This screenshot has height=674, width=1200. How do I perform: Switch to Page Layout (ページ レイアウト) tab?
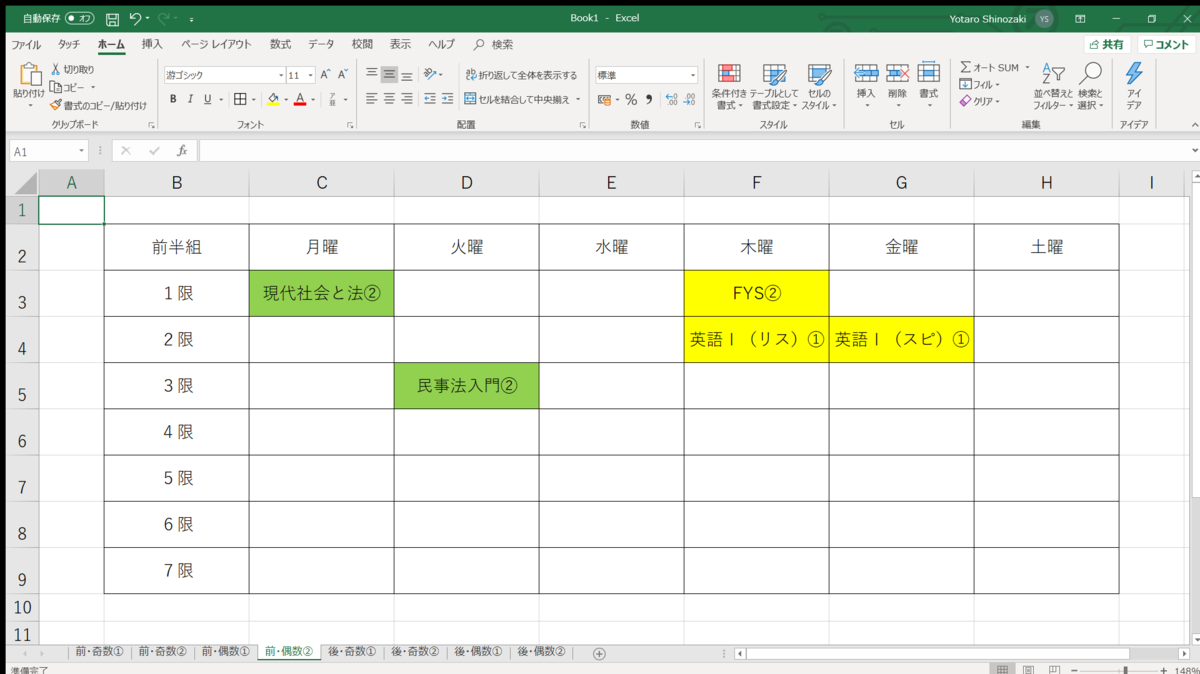pos(216,44)
